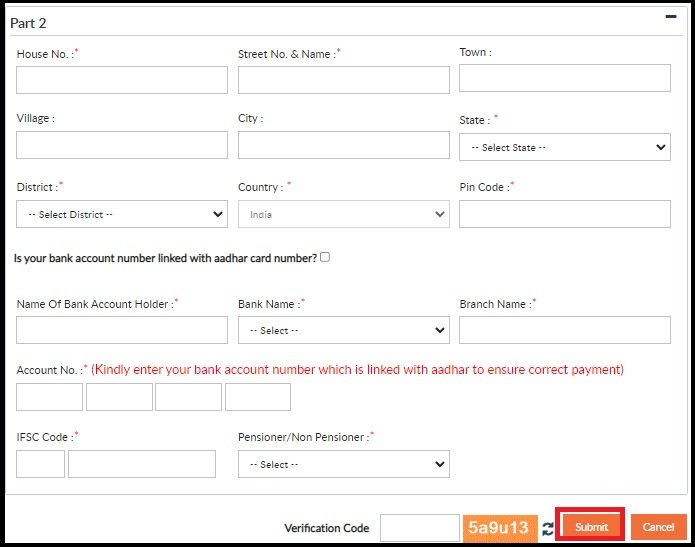The height and width of the screenshot is (547, 695).
Task: Click the captcha image 5a9u13
Action: click(500, 528)
